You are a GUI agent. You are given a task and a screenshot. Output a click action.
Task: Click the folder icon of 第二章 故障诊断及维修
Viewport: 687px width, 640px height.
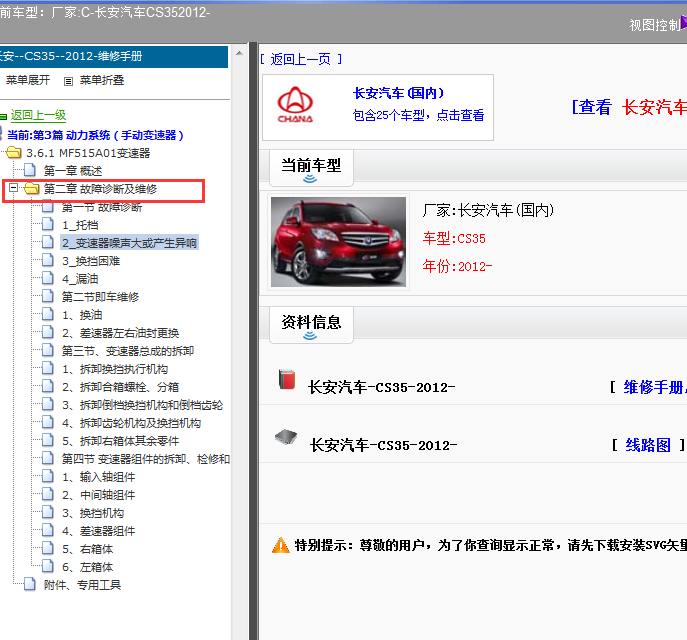click(x=32, y=189)
